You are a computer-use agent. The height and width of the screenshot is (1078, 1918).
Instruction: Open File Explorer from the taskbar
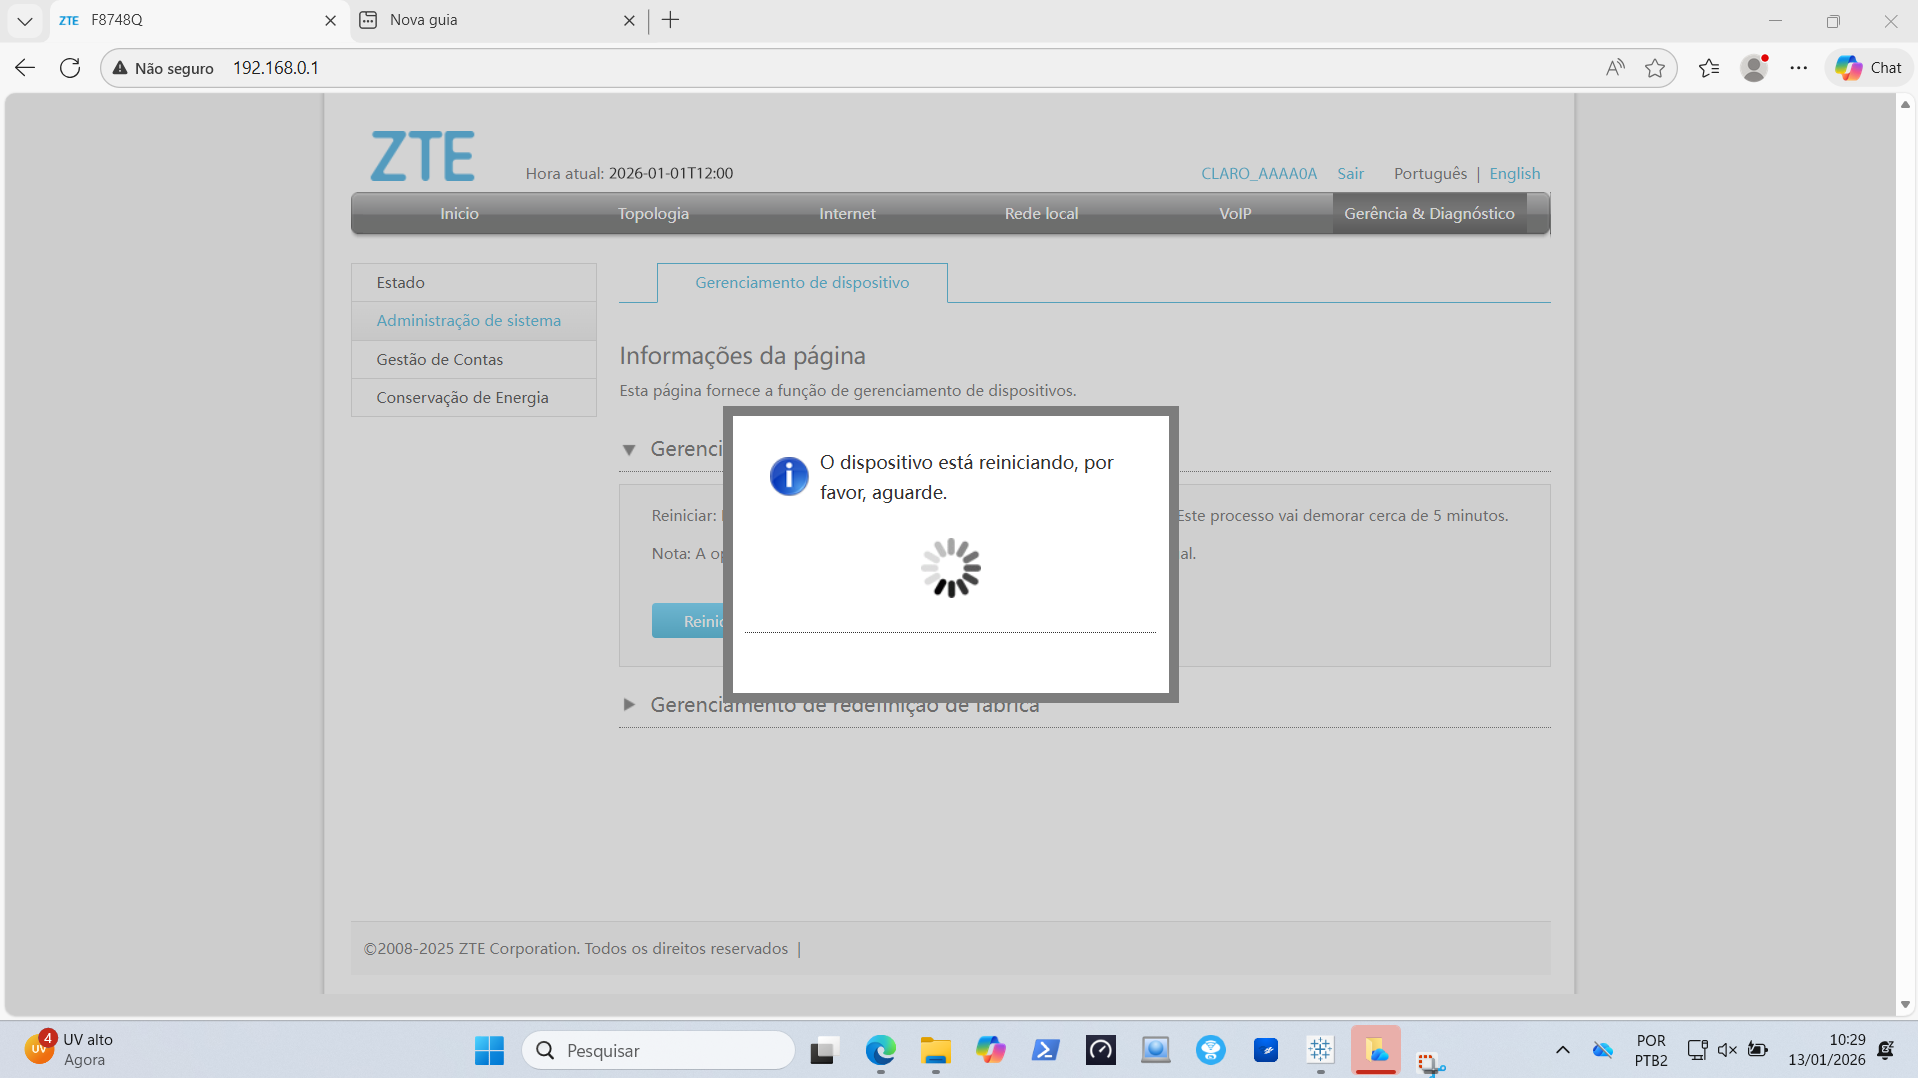[935, 1050]
